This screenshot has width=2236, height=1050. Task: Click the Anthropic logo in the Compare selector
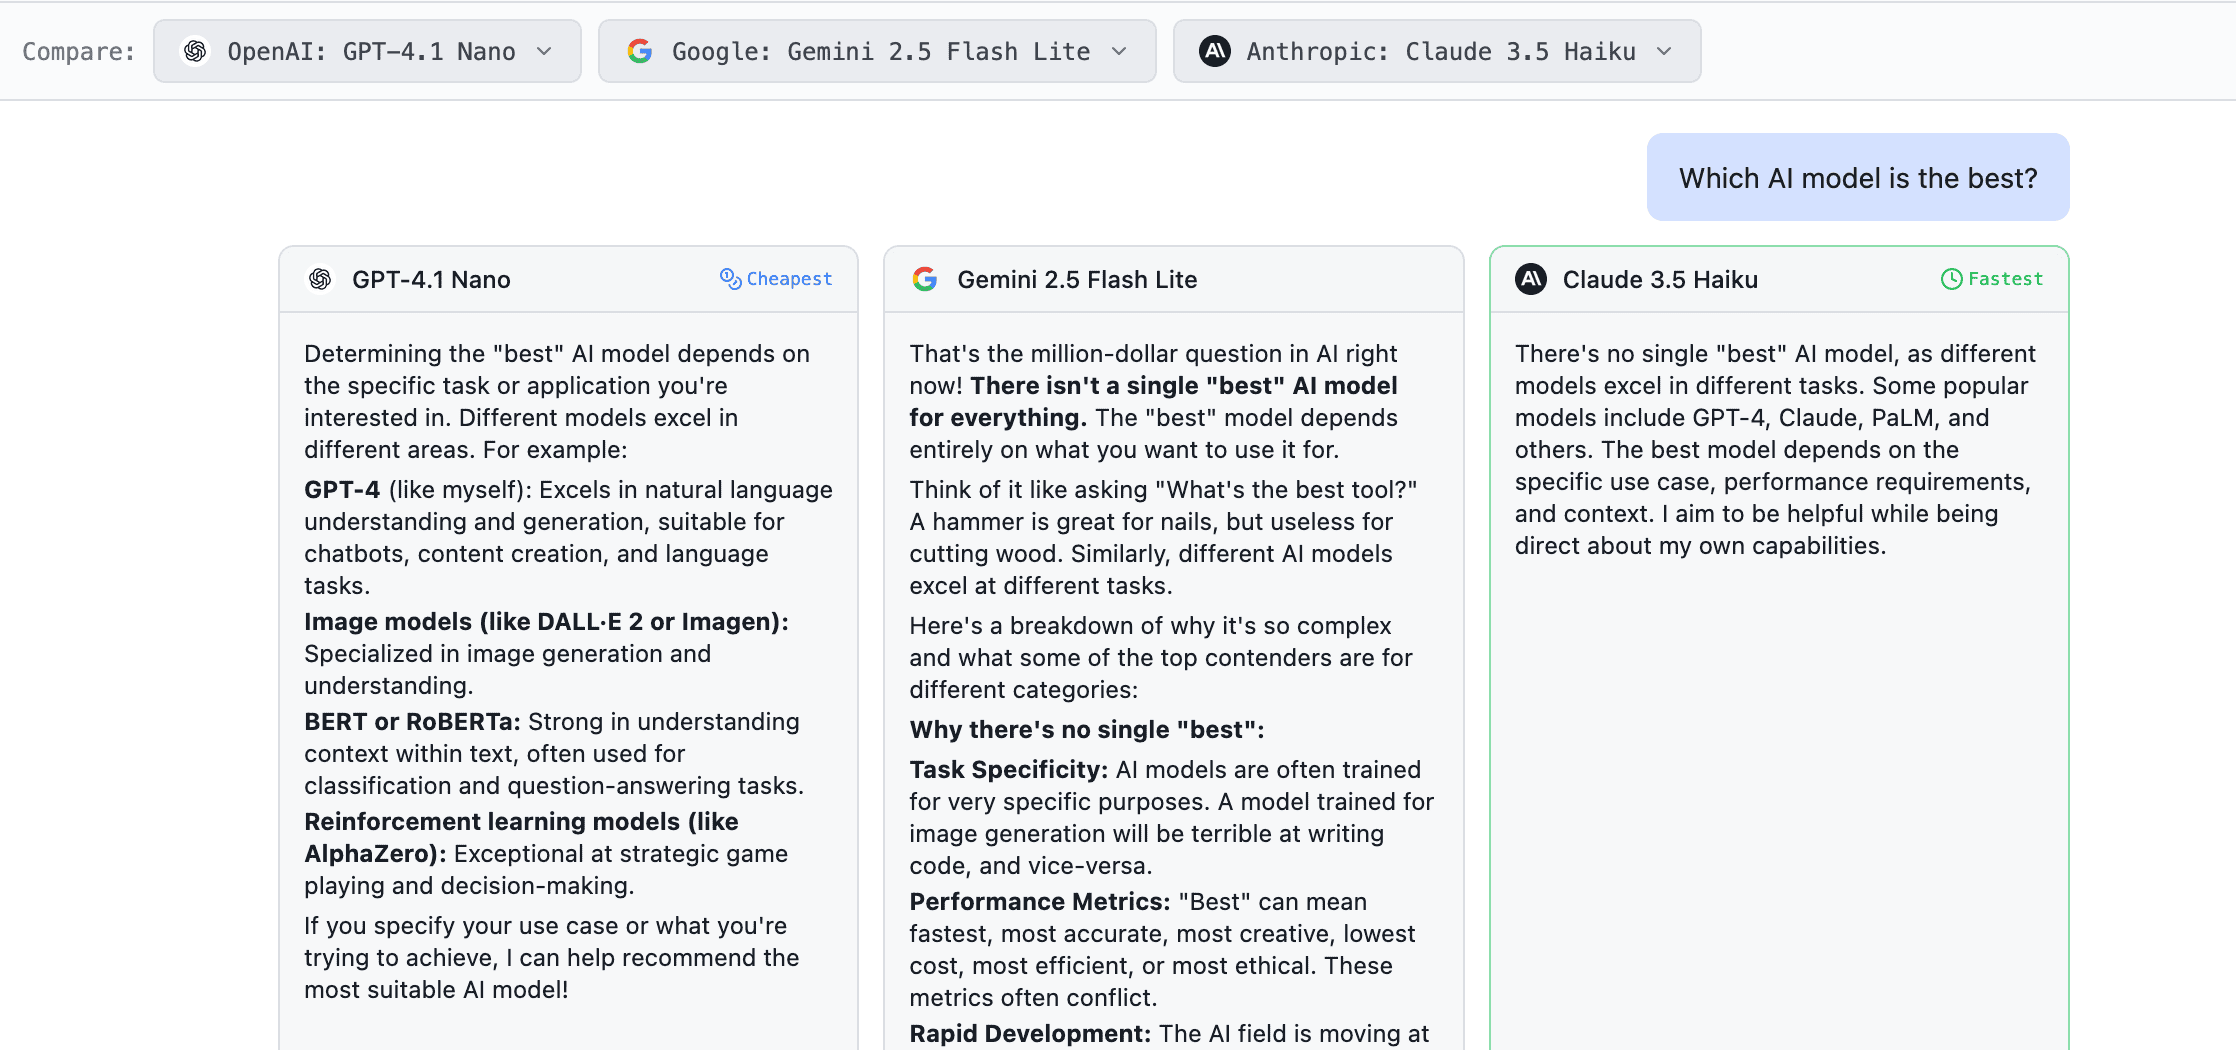coord(1215,51)
